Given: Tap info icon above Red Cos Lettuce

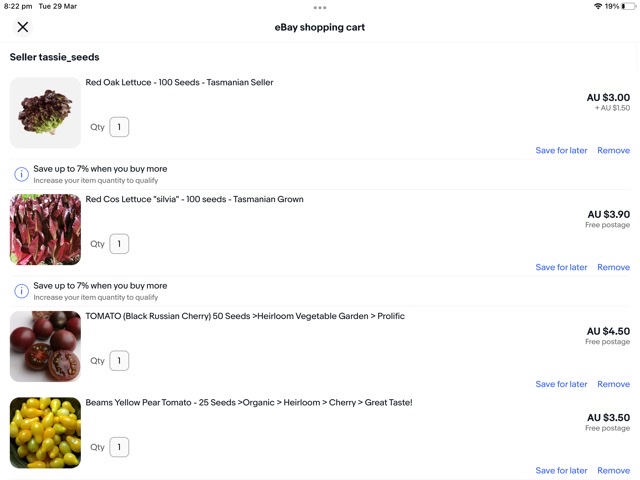Looking at the screenshot, I should tap(21, 174).
